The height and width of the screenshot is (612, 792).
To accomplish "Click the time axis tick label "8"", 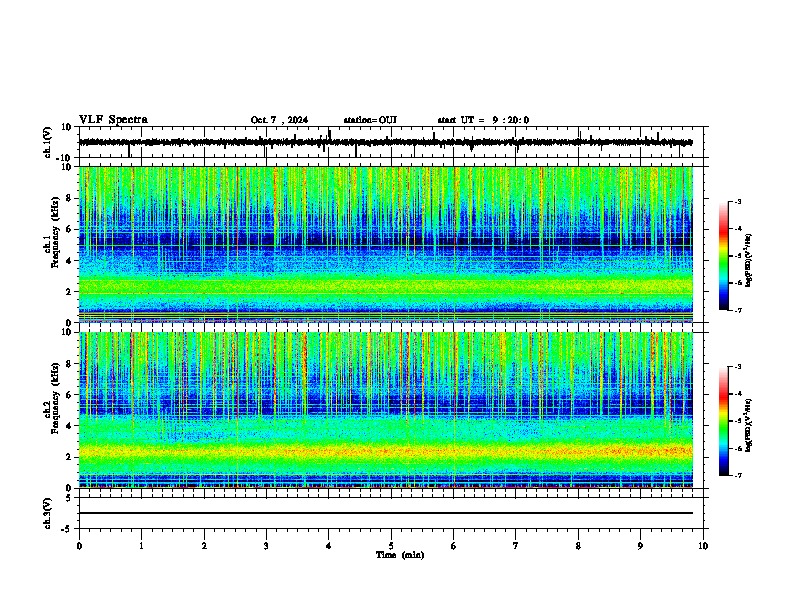I will click(578, 546).
